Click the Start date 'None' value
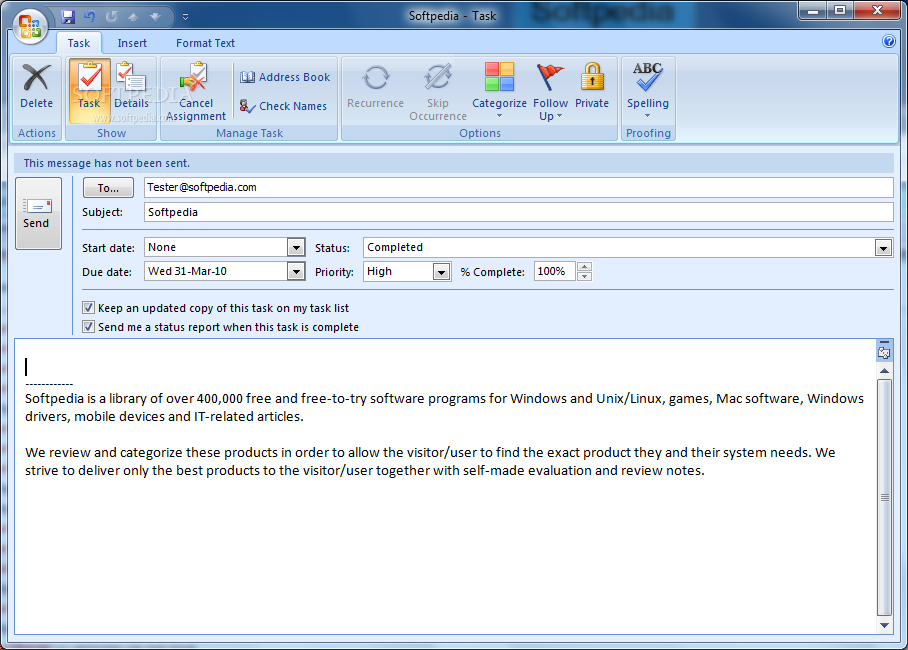The height and width of the screenshot is (650, 908). (x=162, y=247)
